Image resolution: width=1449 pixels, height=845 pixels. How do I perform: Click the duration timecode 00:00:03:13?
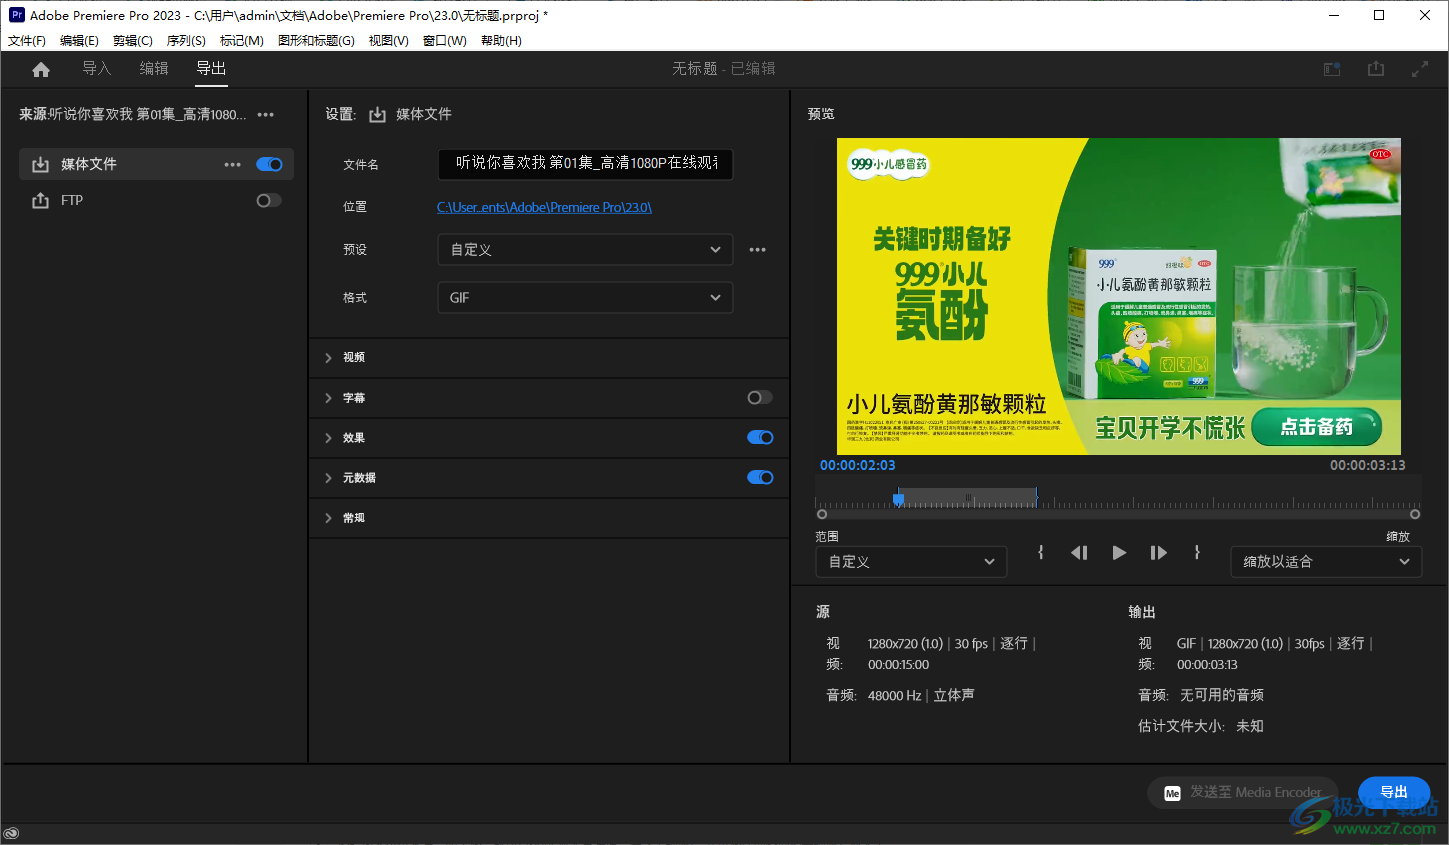pyautogui.click(x=1367, y=465)
